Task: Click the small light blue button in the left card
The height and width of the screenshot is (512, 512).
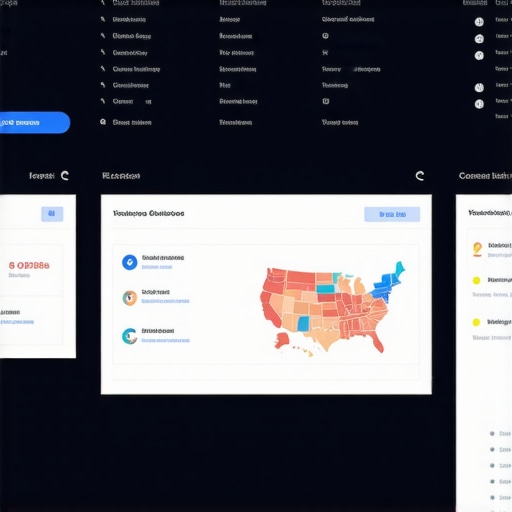Action: (52, 214)
